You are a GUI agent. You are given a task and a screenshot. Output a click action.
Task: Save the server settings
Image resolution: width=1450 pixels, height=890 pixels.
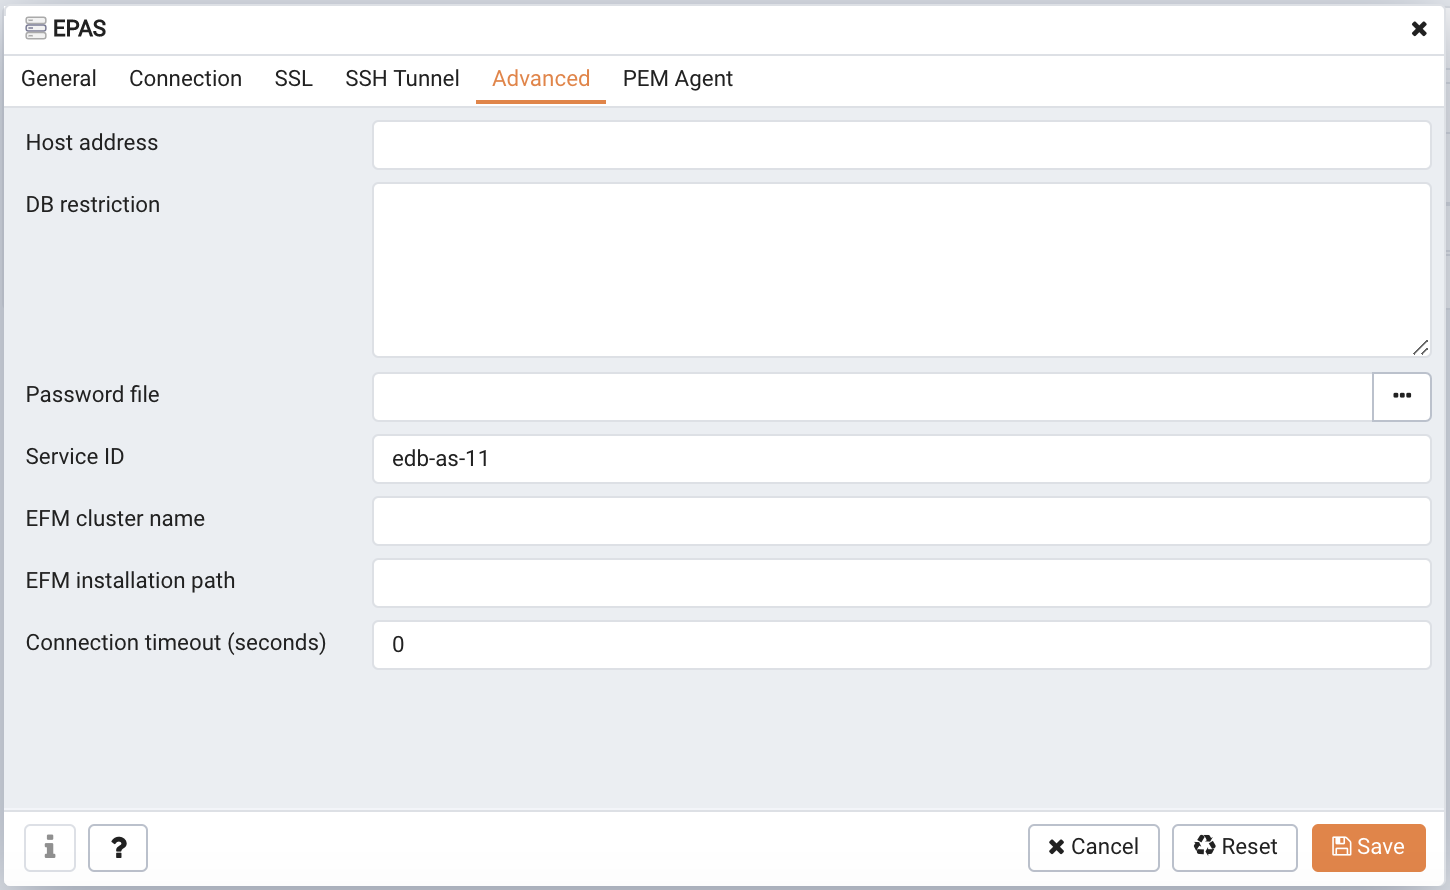pyautogui.click(x=1369, y=848)
